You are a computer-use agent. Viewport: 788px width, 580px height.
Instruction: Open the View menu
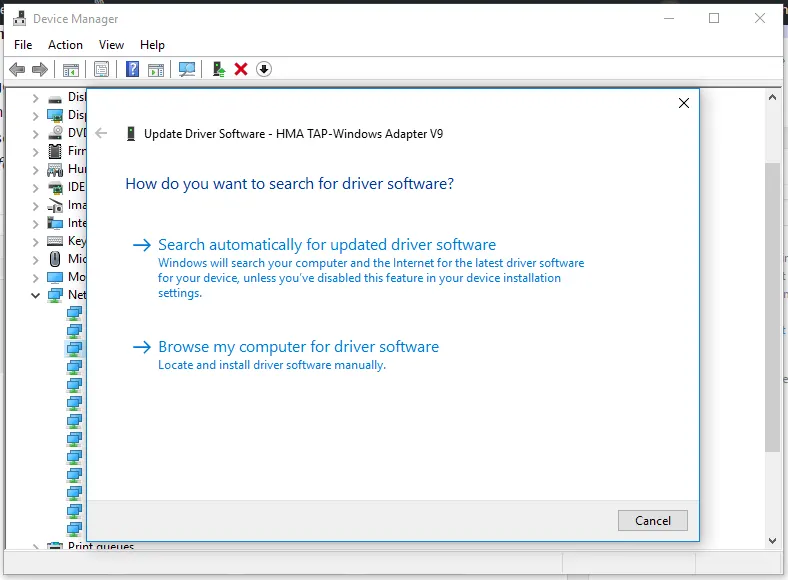pyautogui.click(x=111, y=45)
